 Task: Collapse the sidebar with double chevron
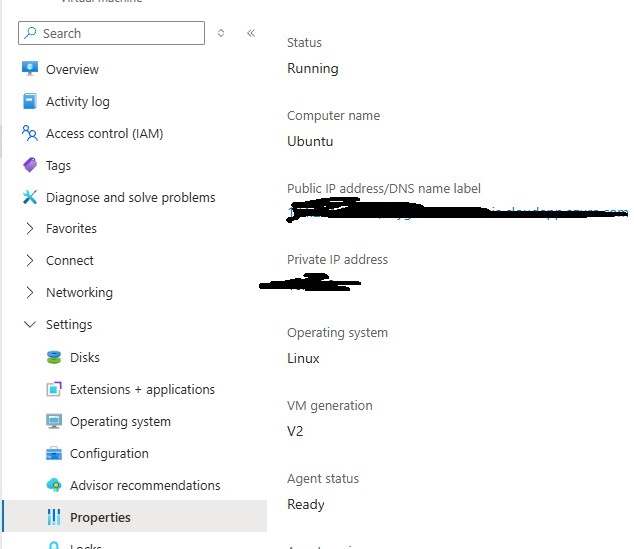pos(251,33)
